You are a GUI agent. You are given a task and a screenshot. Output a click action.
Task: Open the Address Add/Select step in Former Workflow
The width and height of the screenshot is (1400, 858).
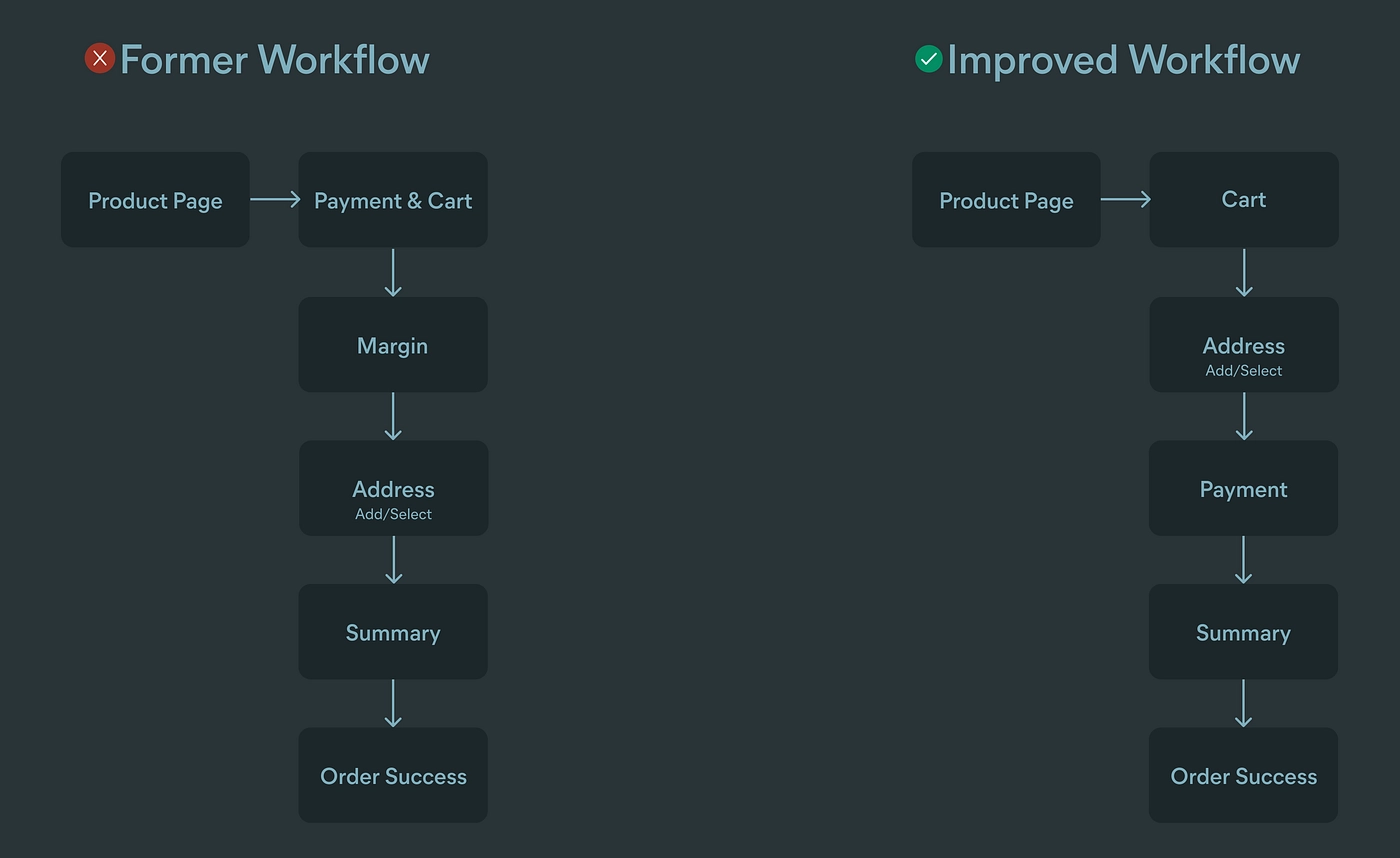393,488
